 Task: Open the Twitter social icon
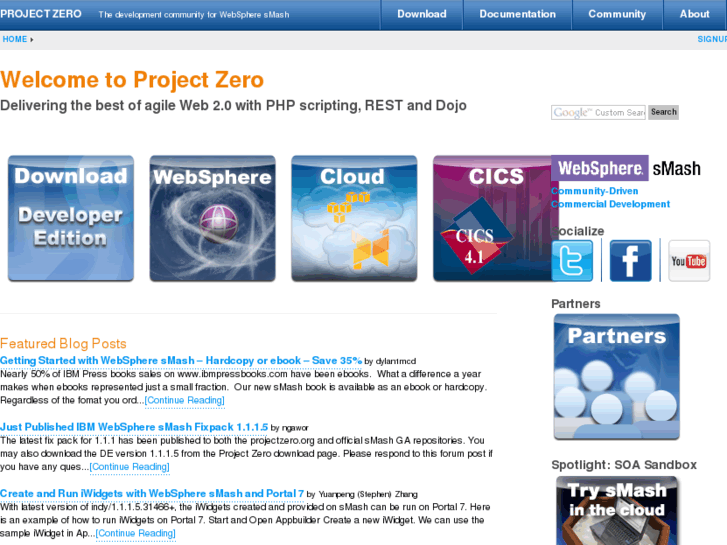tap(572, 261)
